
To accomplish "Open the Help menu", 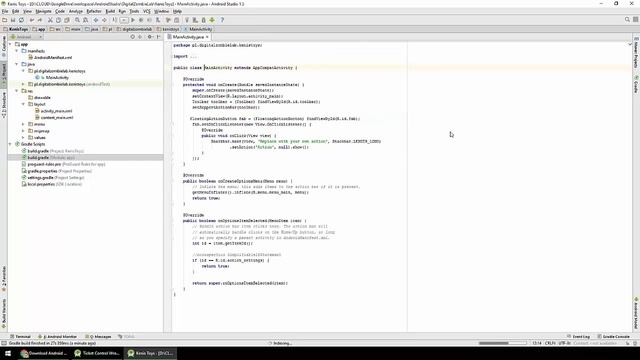I will (x=177, y=11).
